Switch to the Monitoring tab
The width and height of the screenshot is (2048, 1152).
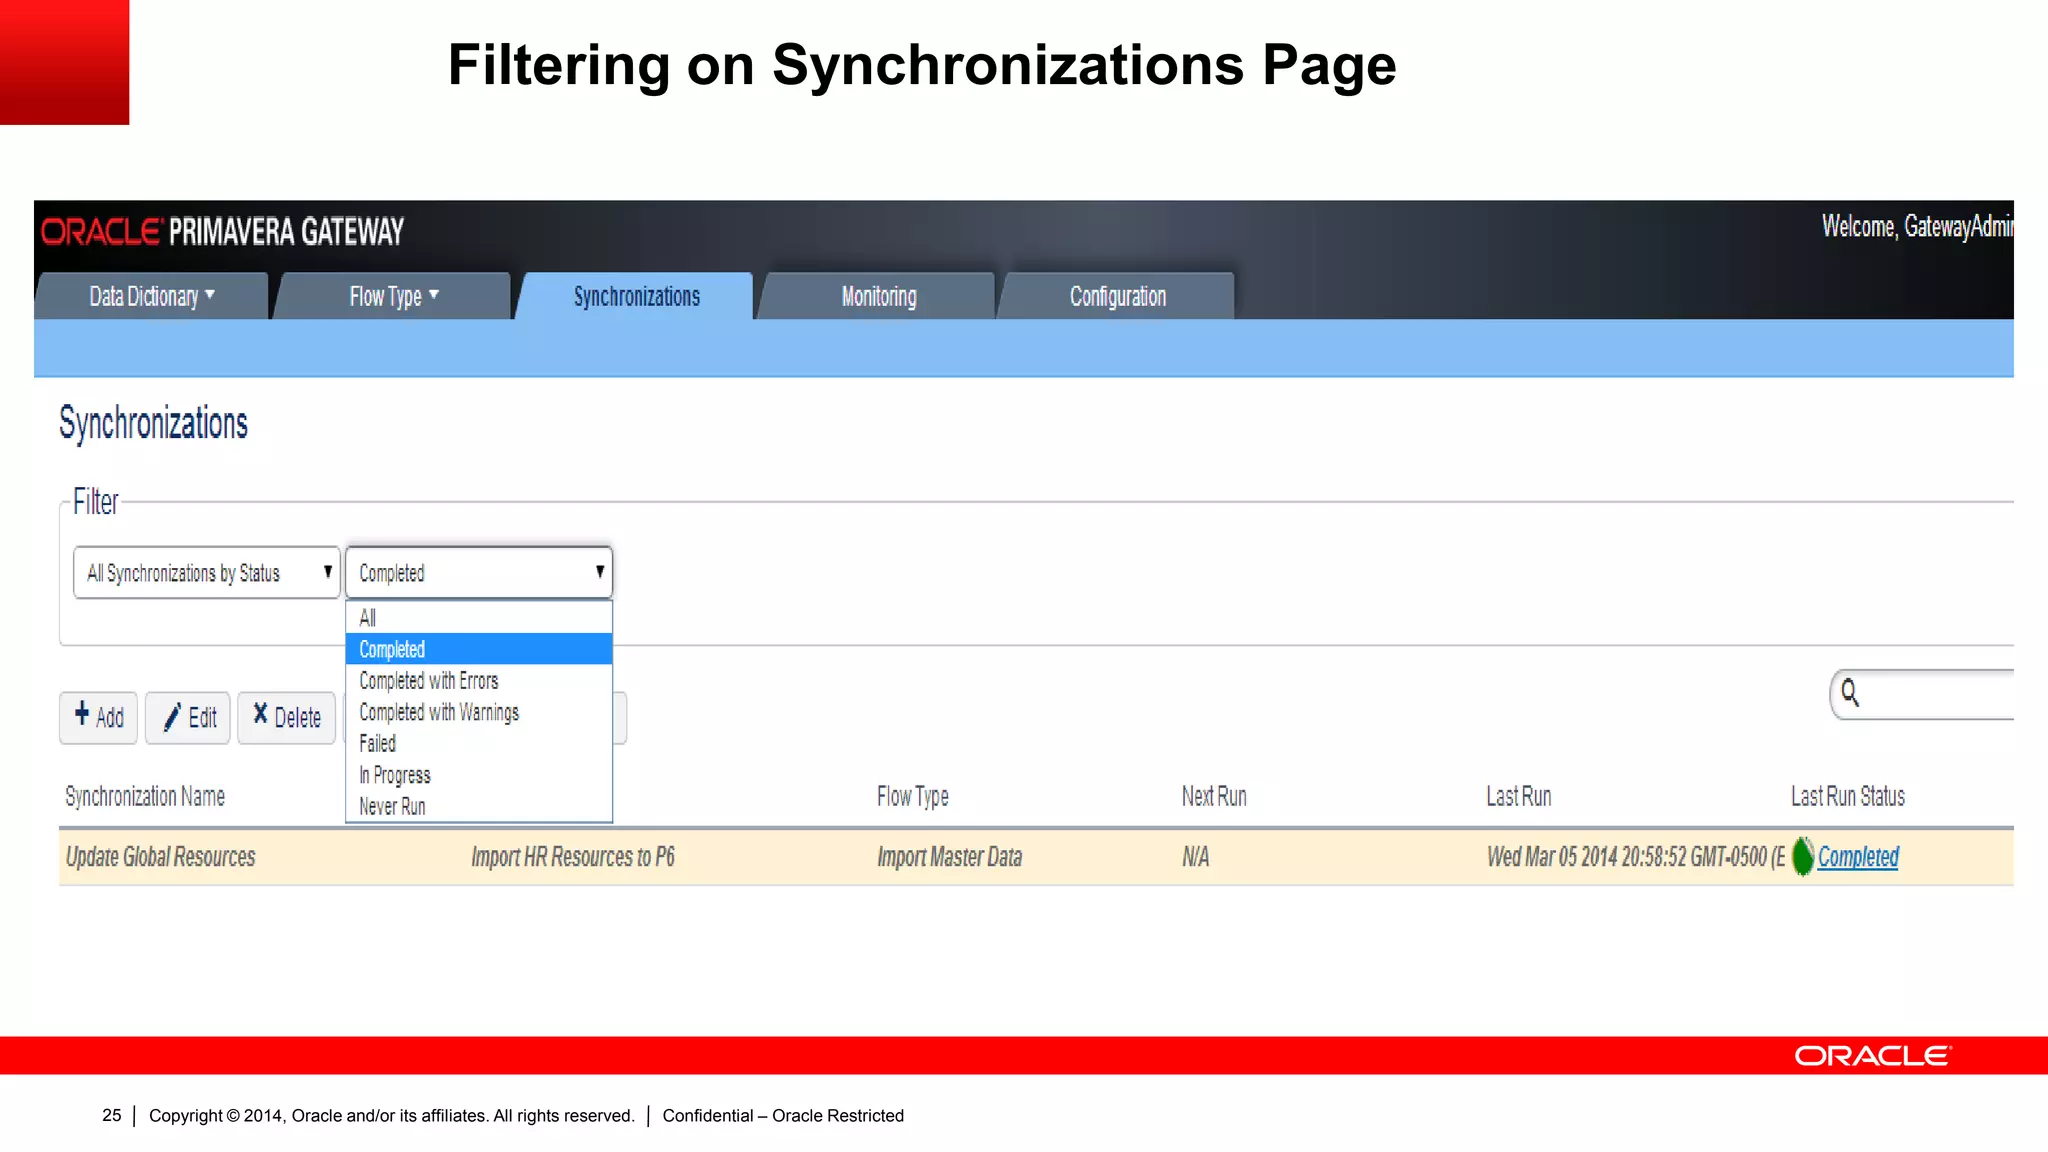(878, 296)
